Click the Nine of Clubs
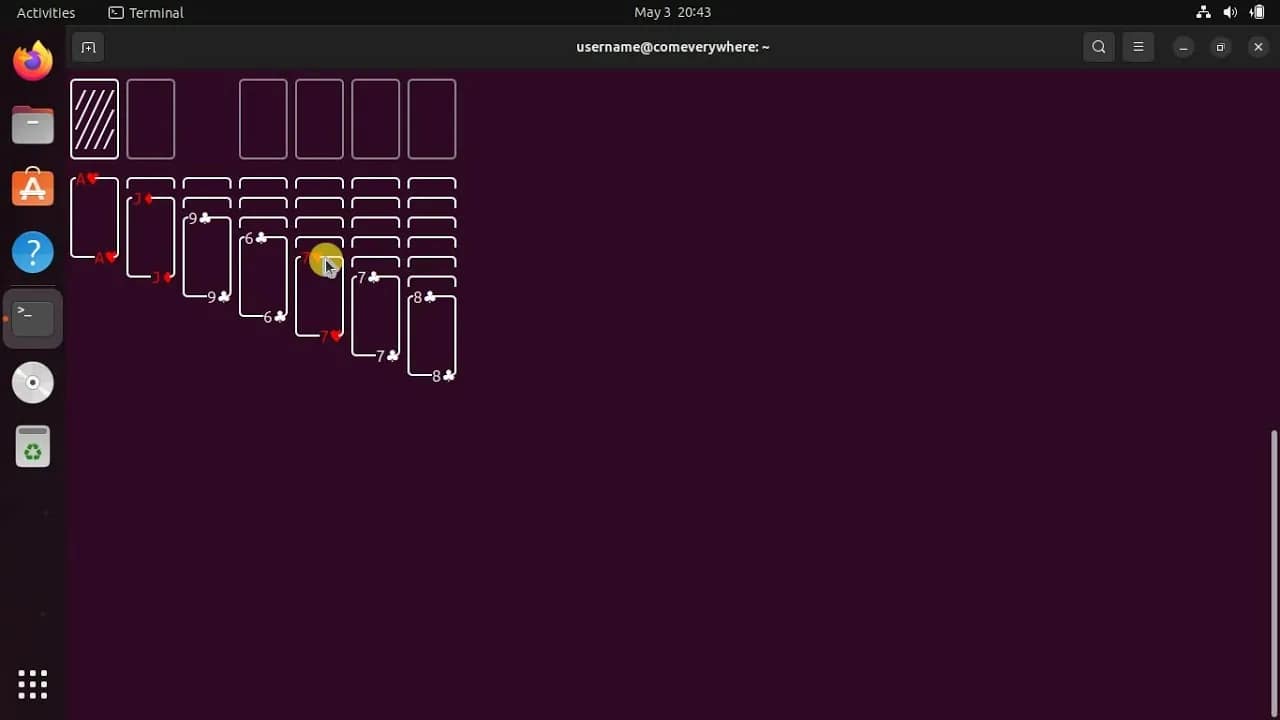 pyautogui.click(x=206, y=257)
